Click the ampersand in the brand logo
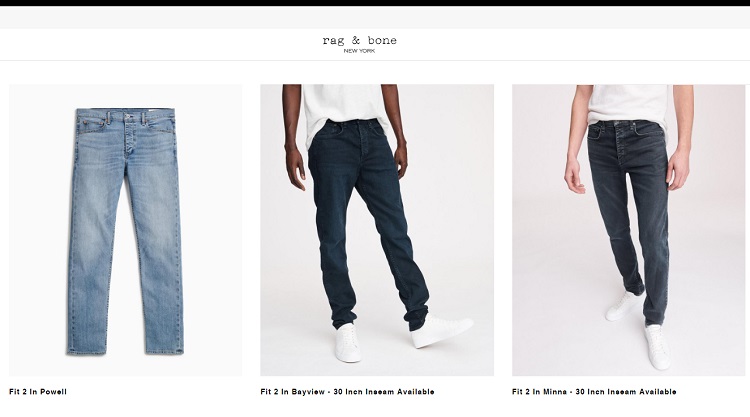Screen dimensions: 750x417 [x=356, y=41]
